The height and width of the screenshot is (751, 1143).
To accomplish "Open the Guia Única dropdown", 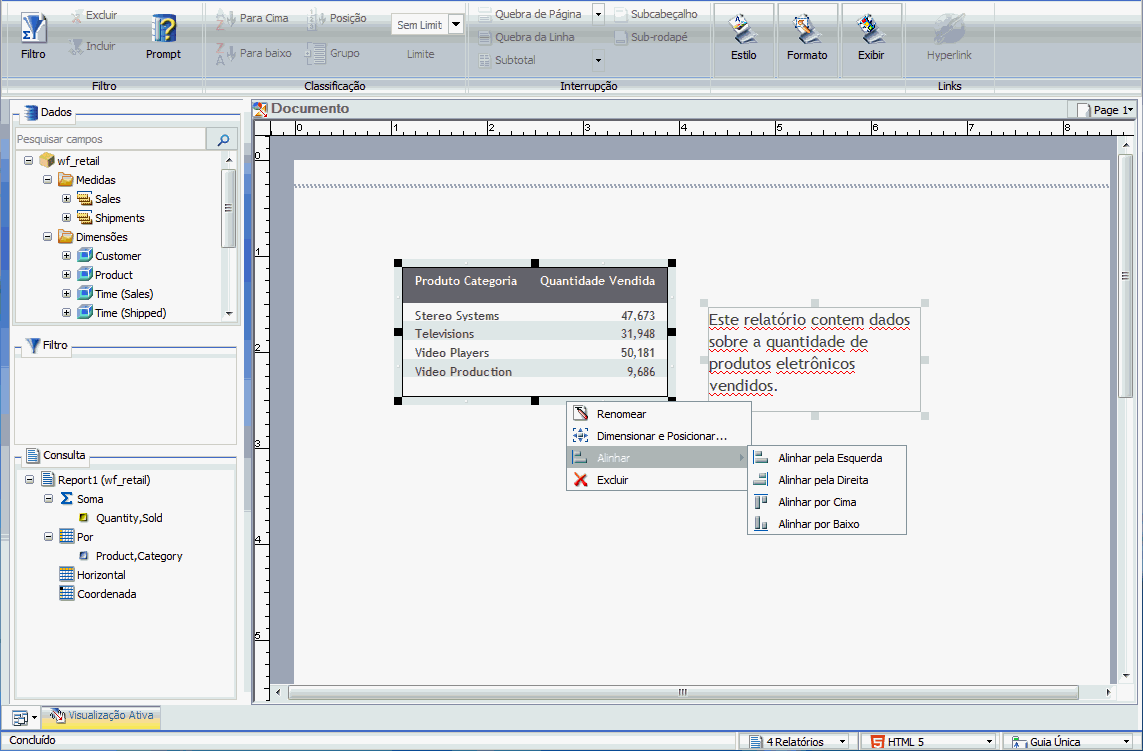I will [x=1127, y=742].
